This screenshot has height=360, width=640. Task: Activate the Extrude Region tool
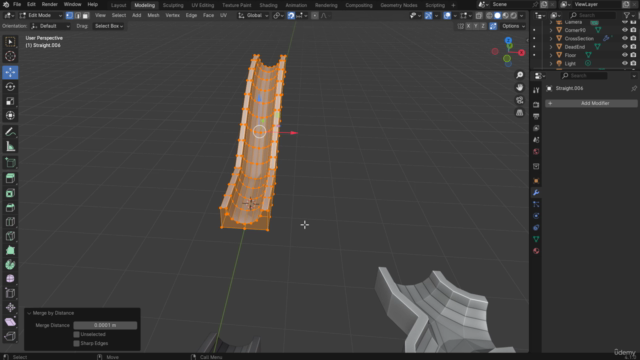click(x=10, y=178)
